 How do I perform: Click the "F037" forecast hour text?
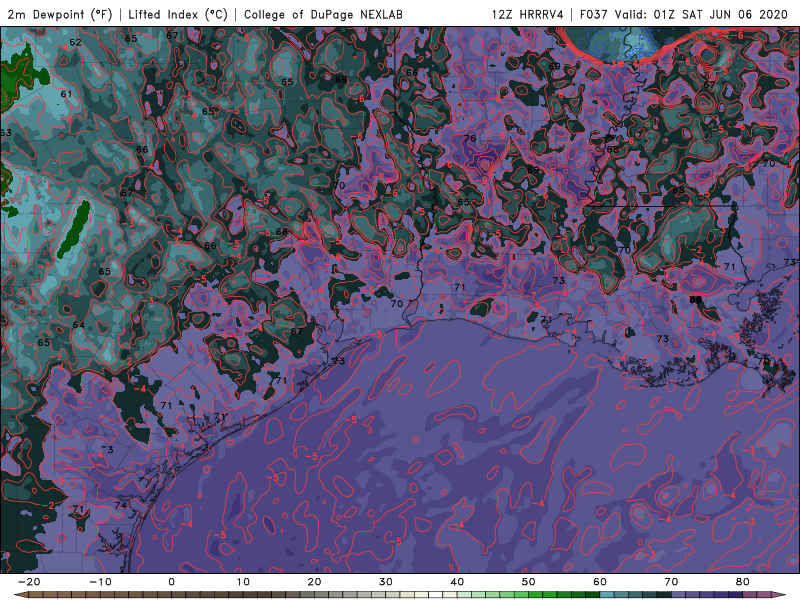[x=594, y=14]
